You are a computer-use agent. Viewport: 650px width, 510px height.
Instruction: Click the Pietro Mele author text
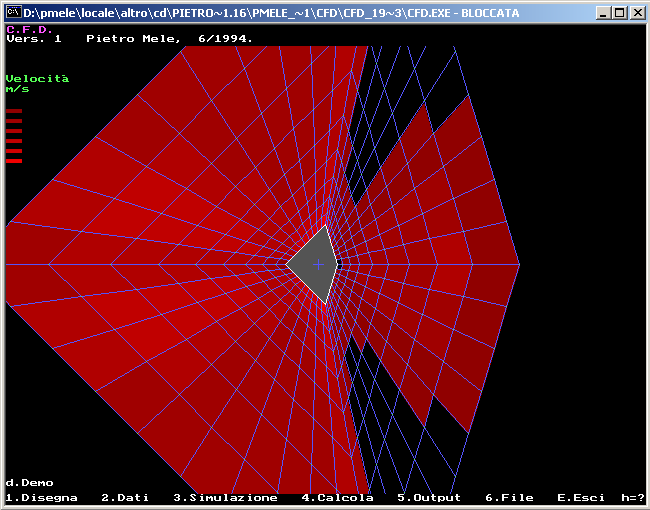pyautogui.click(x=133, y=39)
